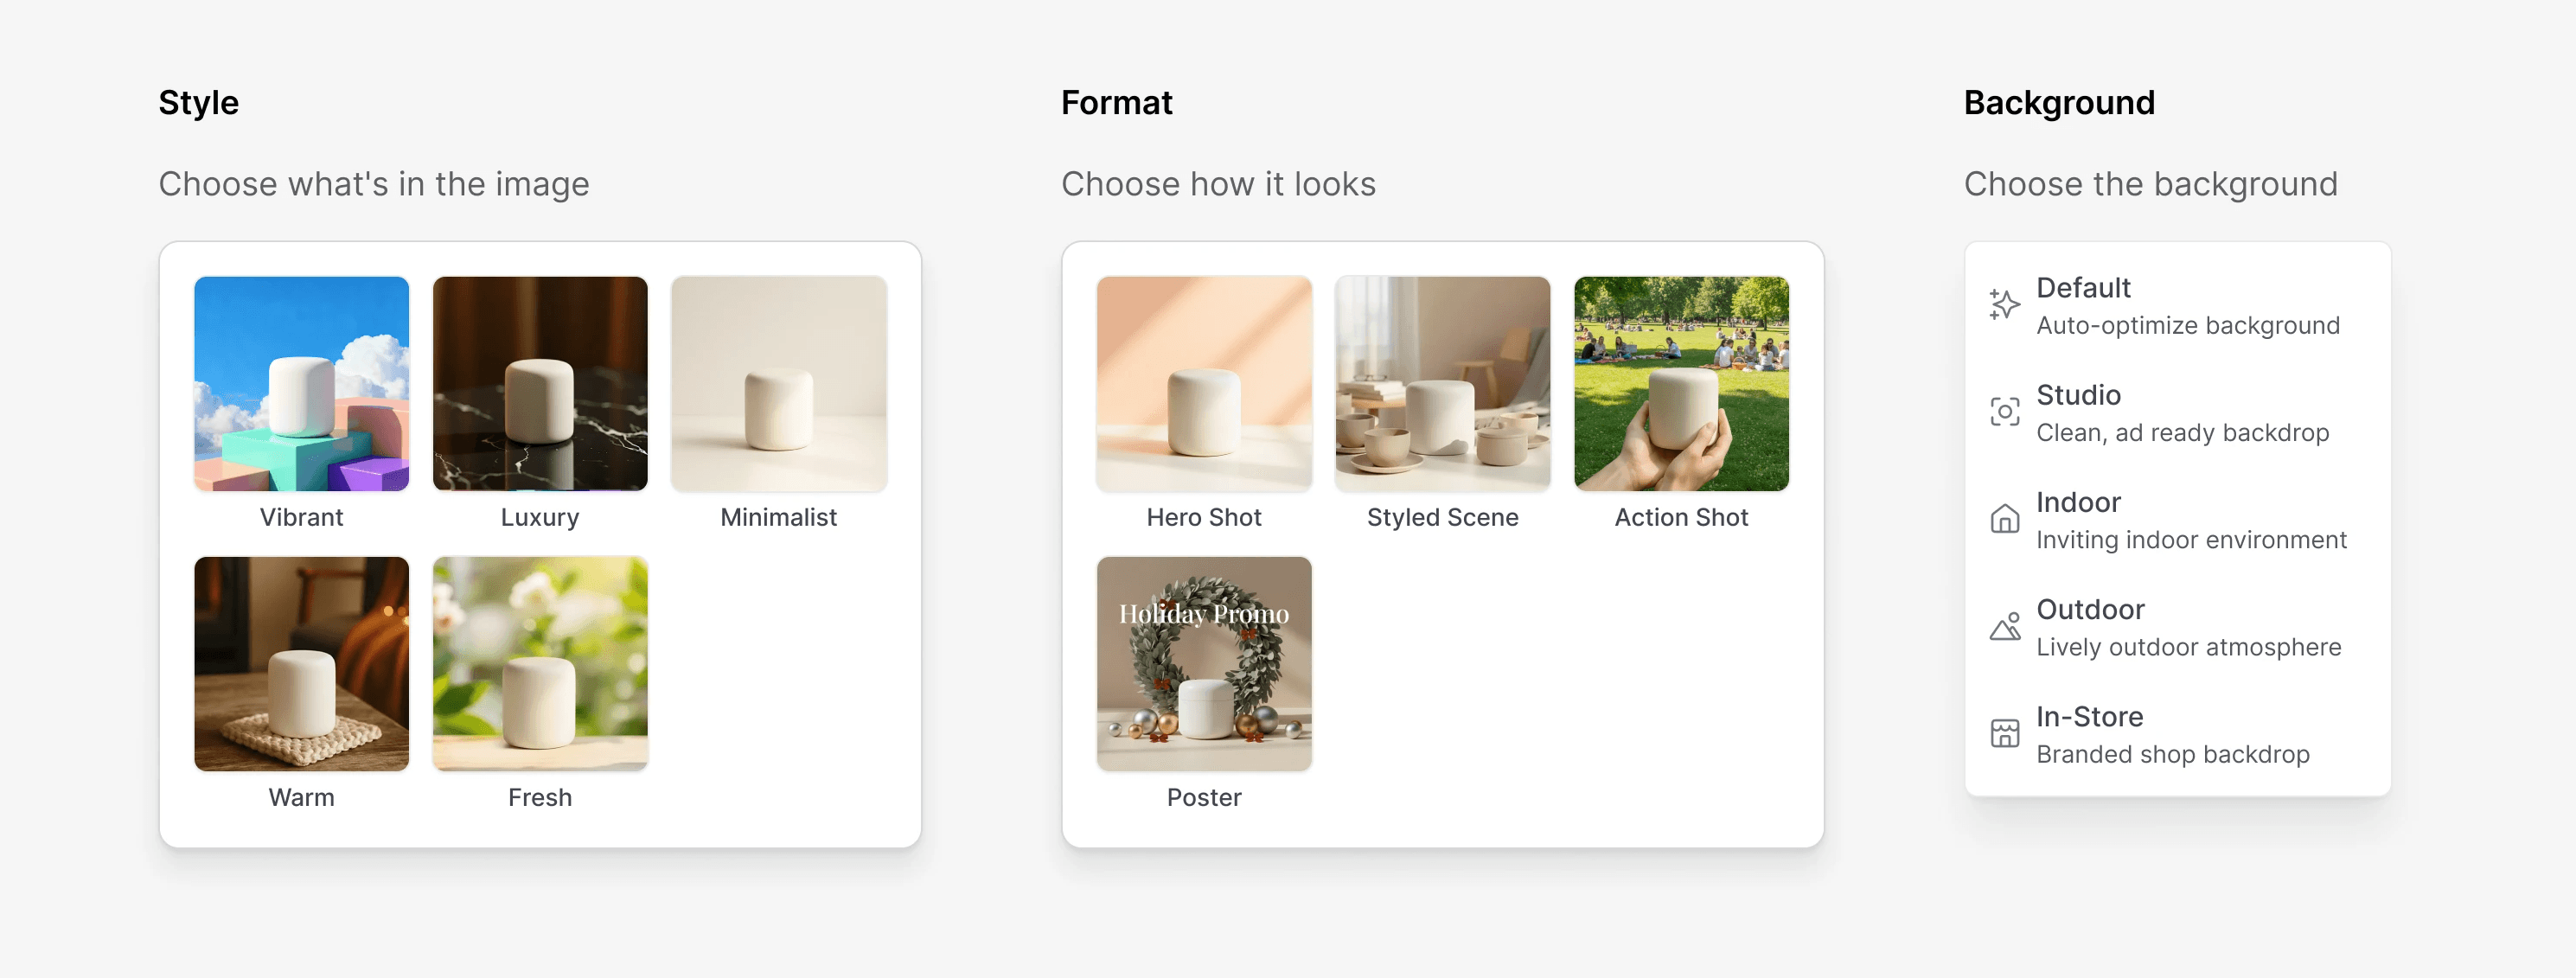
Task: Choose Indoor inviting environment option
Action: point(2178,519)
